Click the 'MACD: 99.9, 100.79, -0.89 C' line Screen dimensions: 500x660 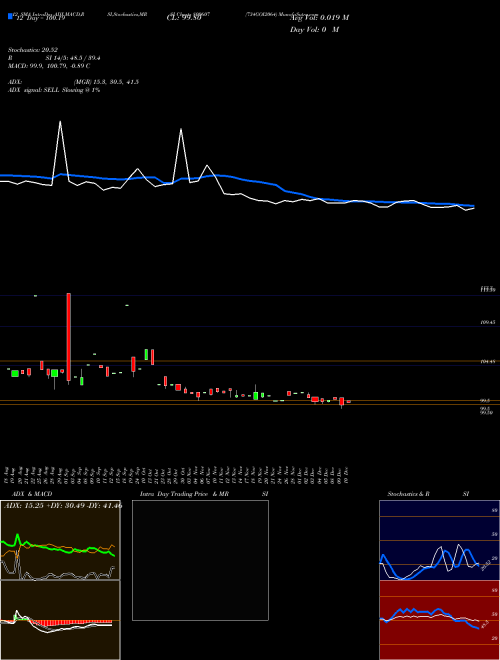click(x=49, y=66)
